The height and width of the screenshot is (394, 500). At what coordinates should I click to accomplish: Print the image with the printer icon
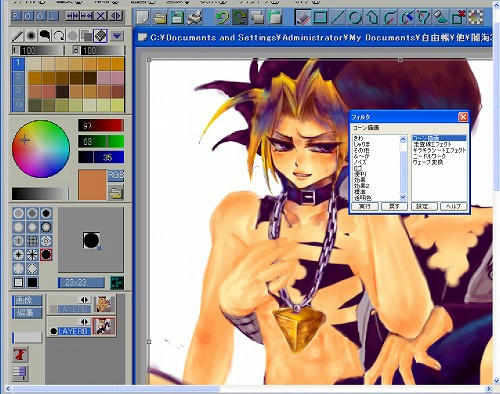(x=194, y=17)
